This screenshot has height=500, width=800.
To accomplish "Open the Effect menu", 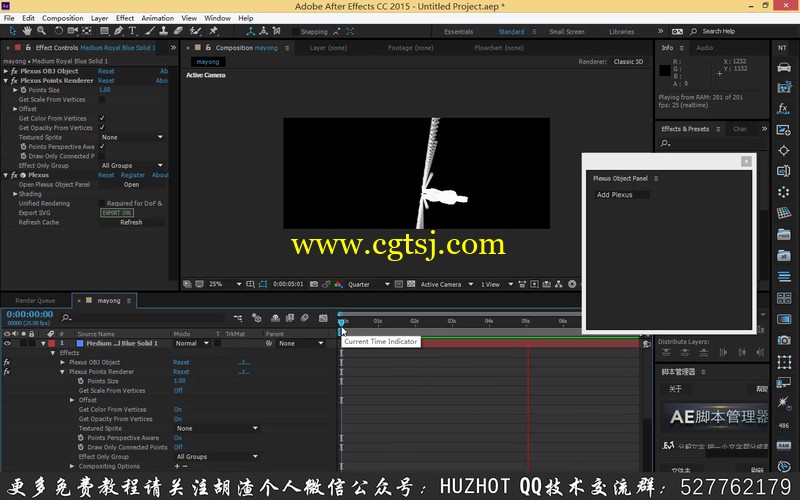I will pyautogui.click(x=124, y=18).
